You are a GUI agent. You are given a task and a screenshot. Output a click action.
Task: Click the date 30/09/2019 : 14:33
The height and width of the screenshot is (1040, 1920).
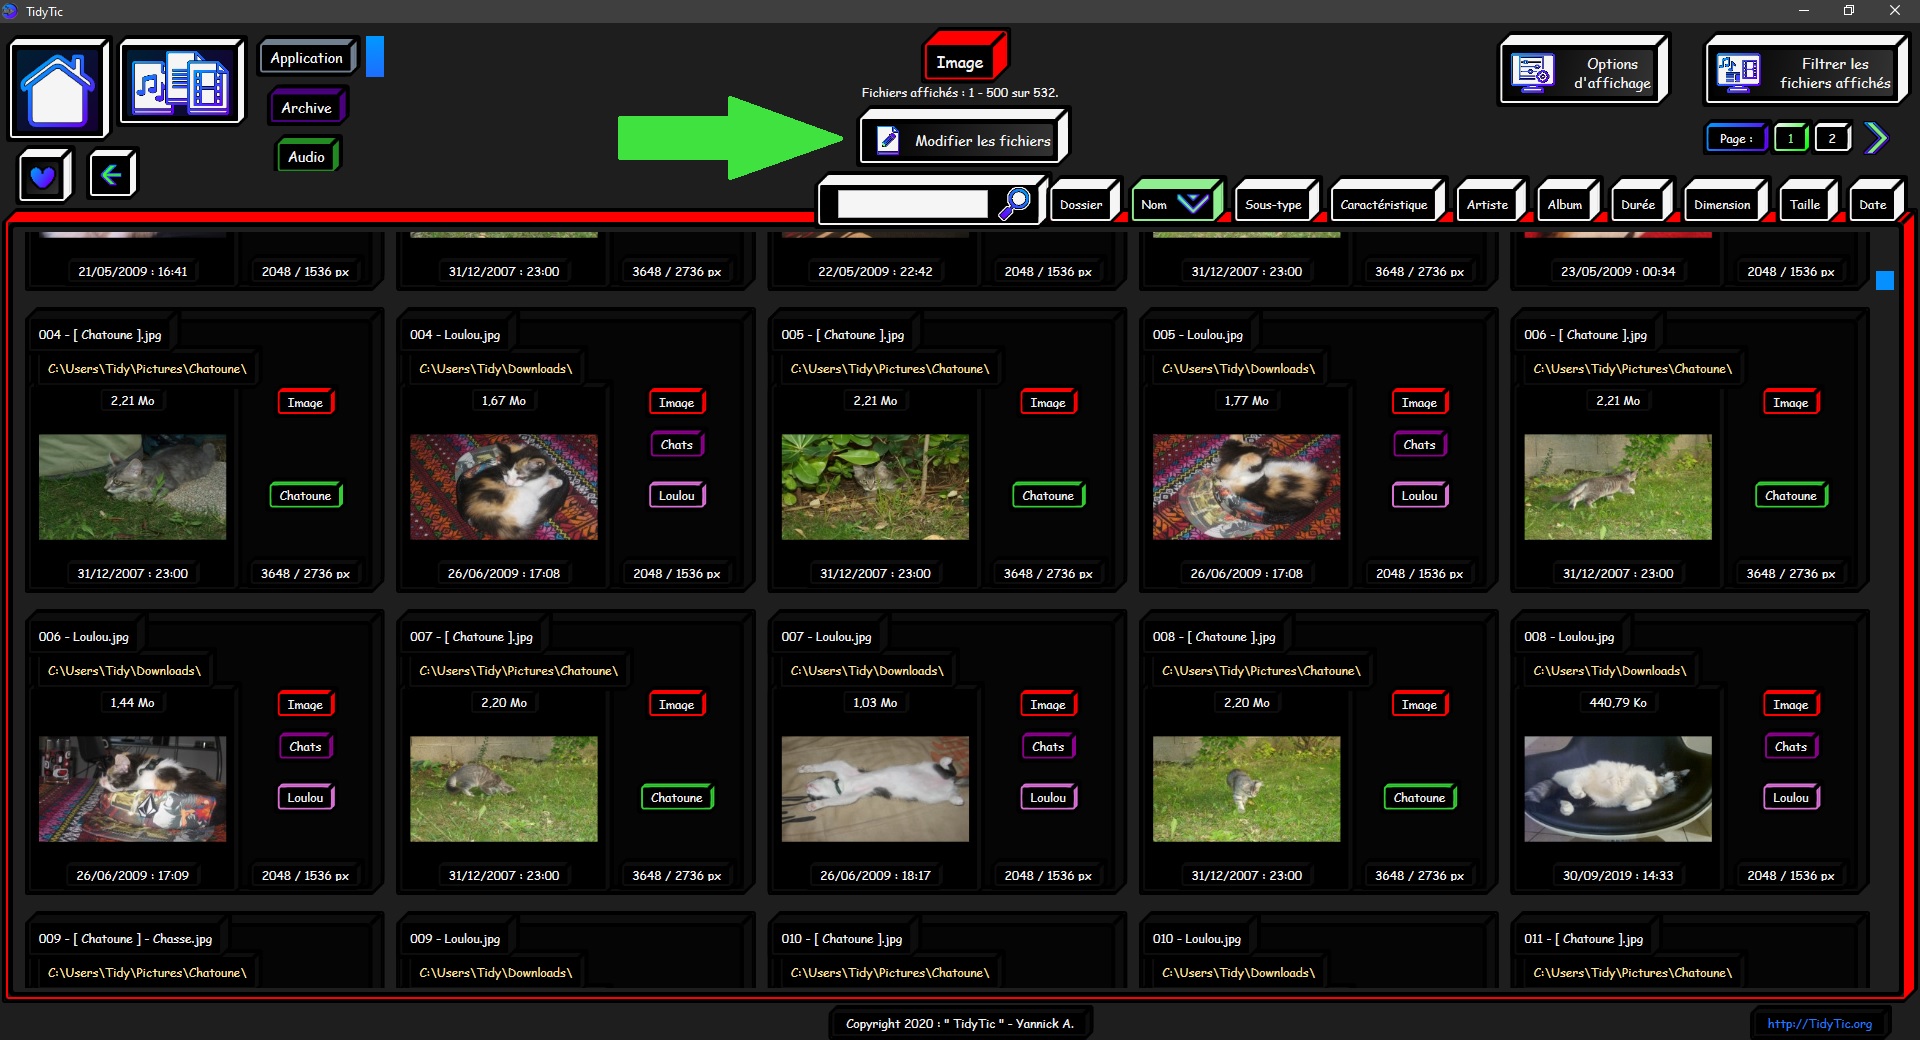(1618, 875)
